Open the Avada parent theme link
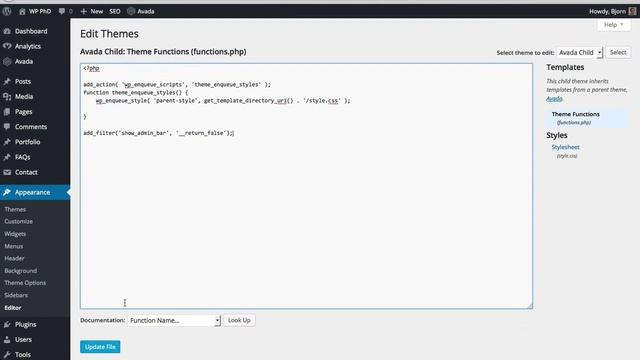This screenshot has height=360, width=640. [x=554, y=98]
